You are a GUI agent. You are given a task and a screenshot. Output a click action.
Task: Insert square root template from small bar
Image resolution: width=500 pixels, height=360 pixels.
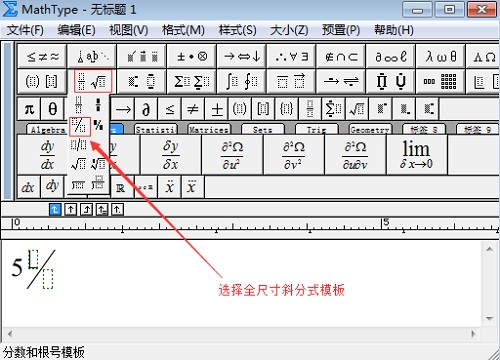point(357,109)
